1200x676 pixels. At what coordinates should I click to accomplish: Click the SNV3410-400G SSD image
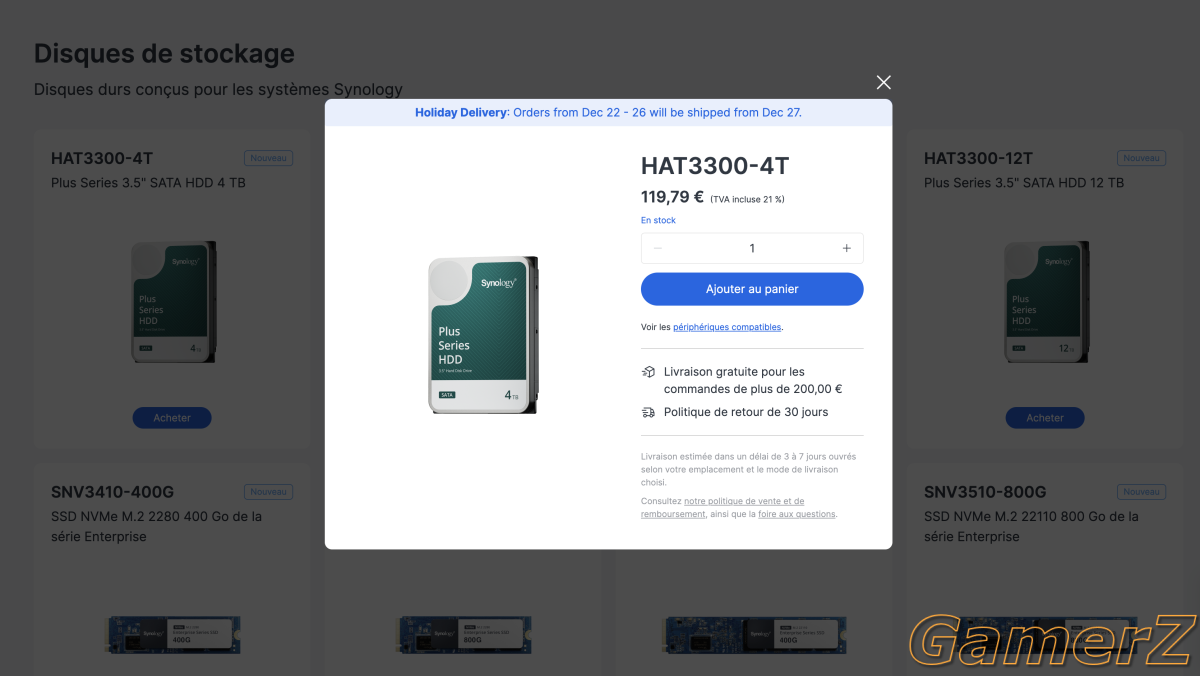[174, 635]
